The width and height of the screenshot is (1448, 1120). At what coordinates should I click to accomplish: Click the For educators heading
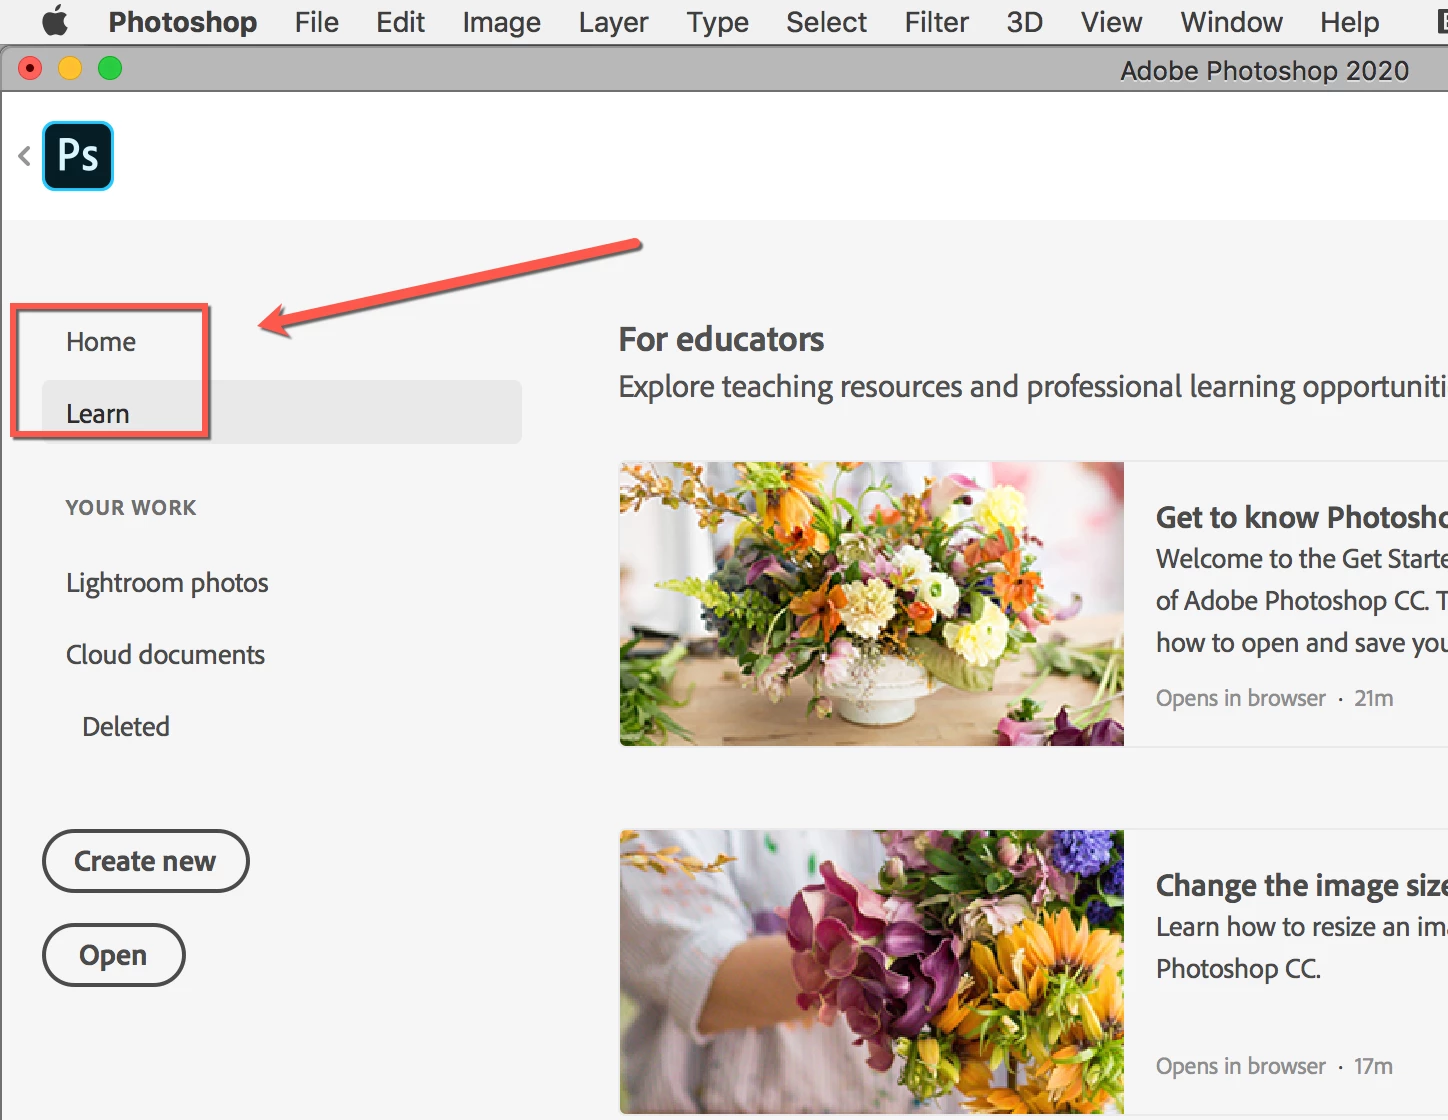tap(721, 340)
